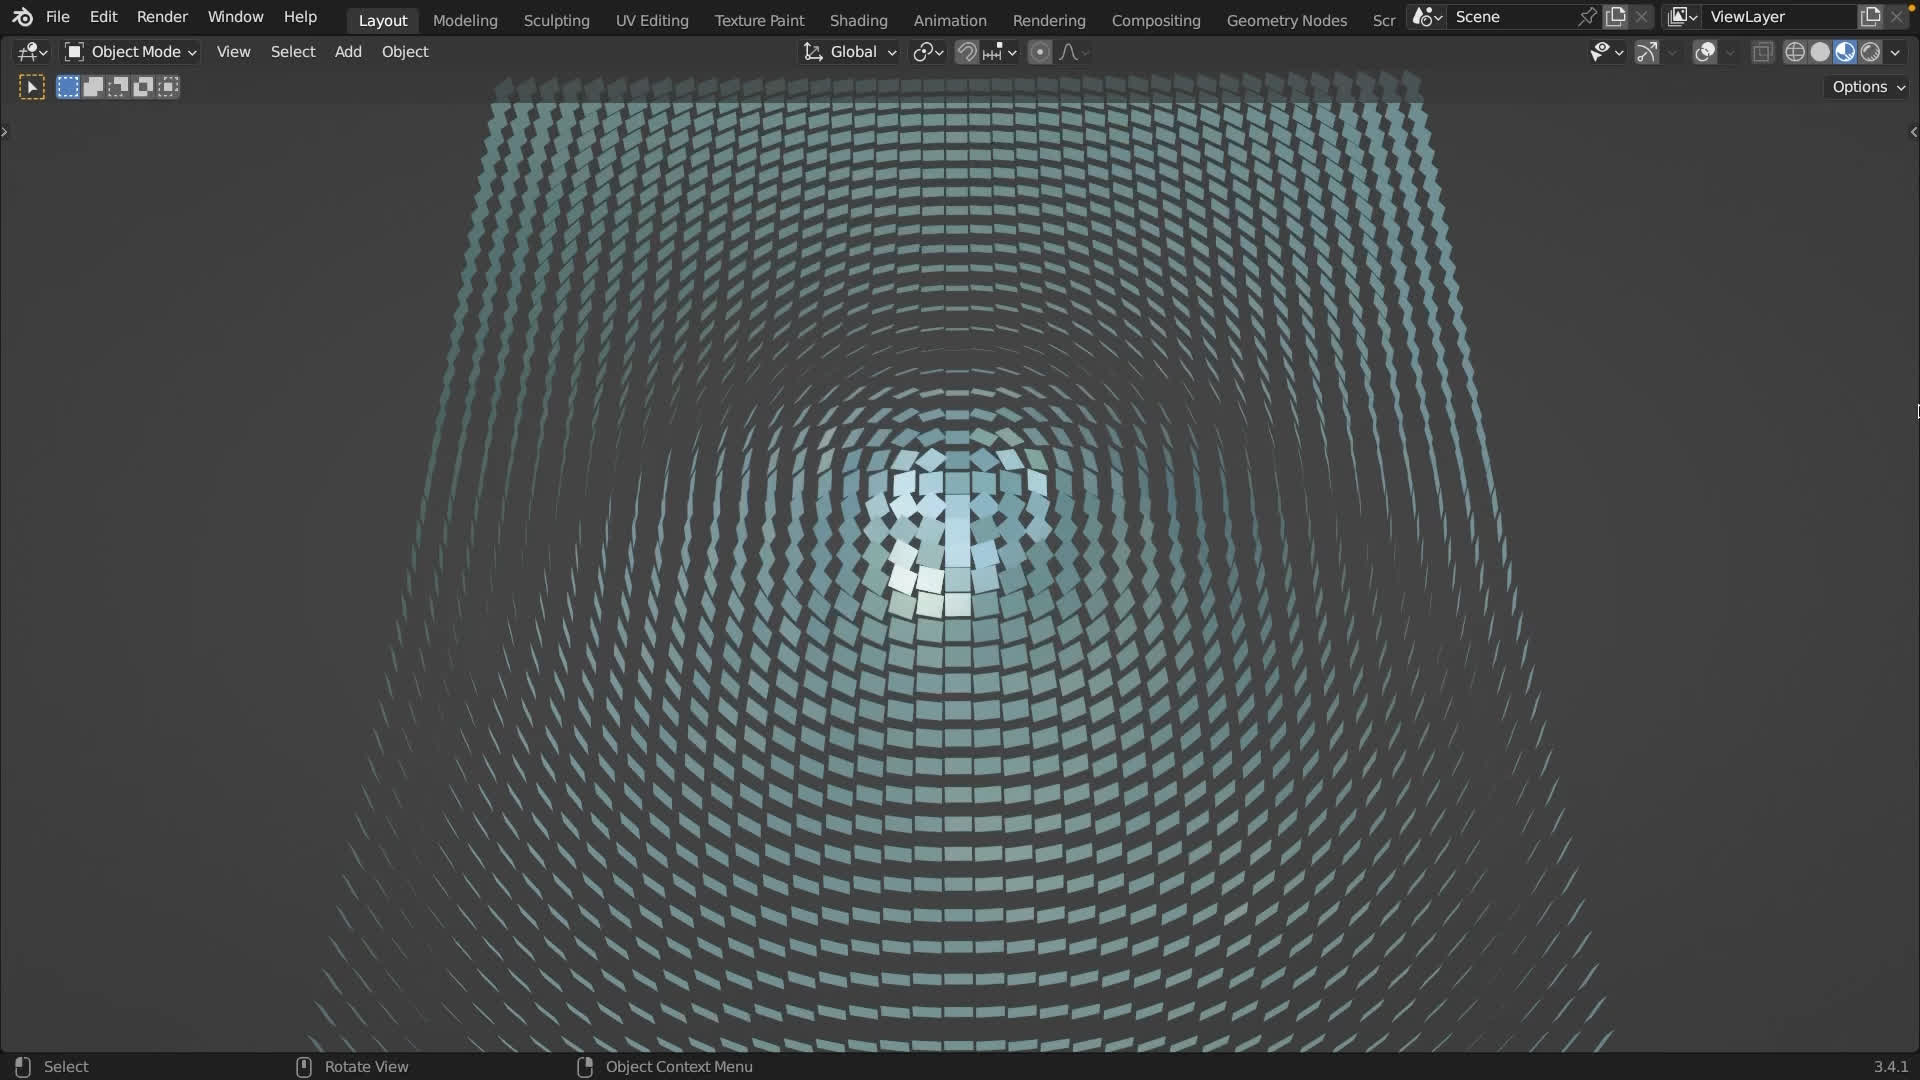The width and height of the screenshot is (1920, 1080).
Task: Switch viewport shading to wireframe
Action: (x=1795, y=52)
